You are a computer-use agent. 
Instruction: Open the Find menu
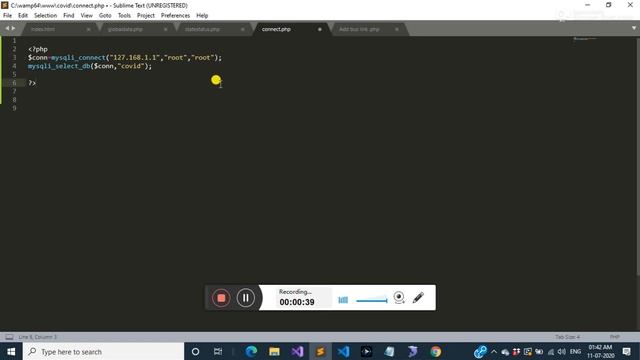(69, 16)
